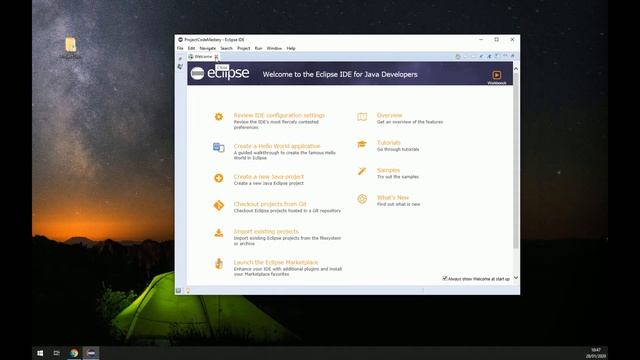Screen dimensions: 640x360
Task: Click the Welcome to the Eclipse IDE heading
Action: (340, 74)
